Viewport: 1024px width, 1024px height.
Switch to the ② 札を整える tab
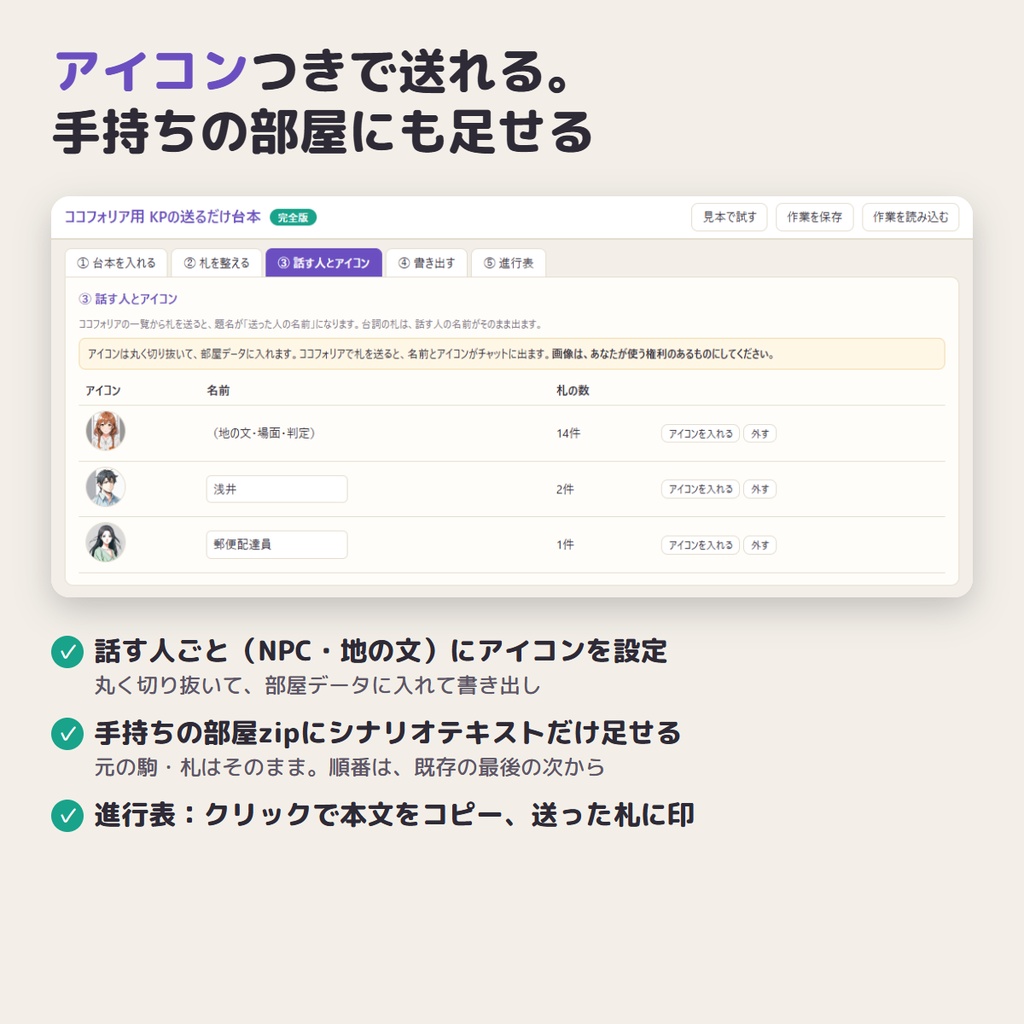pos(217,263)
